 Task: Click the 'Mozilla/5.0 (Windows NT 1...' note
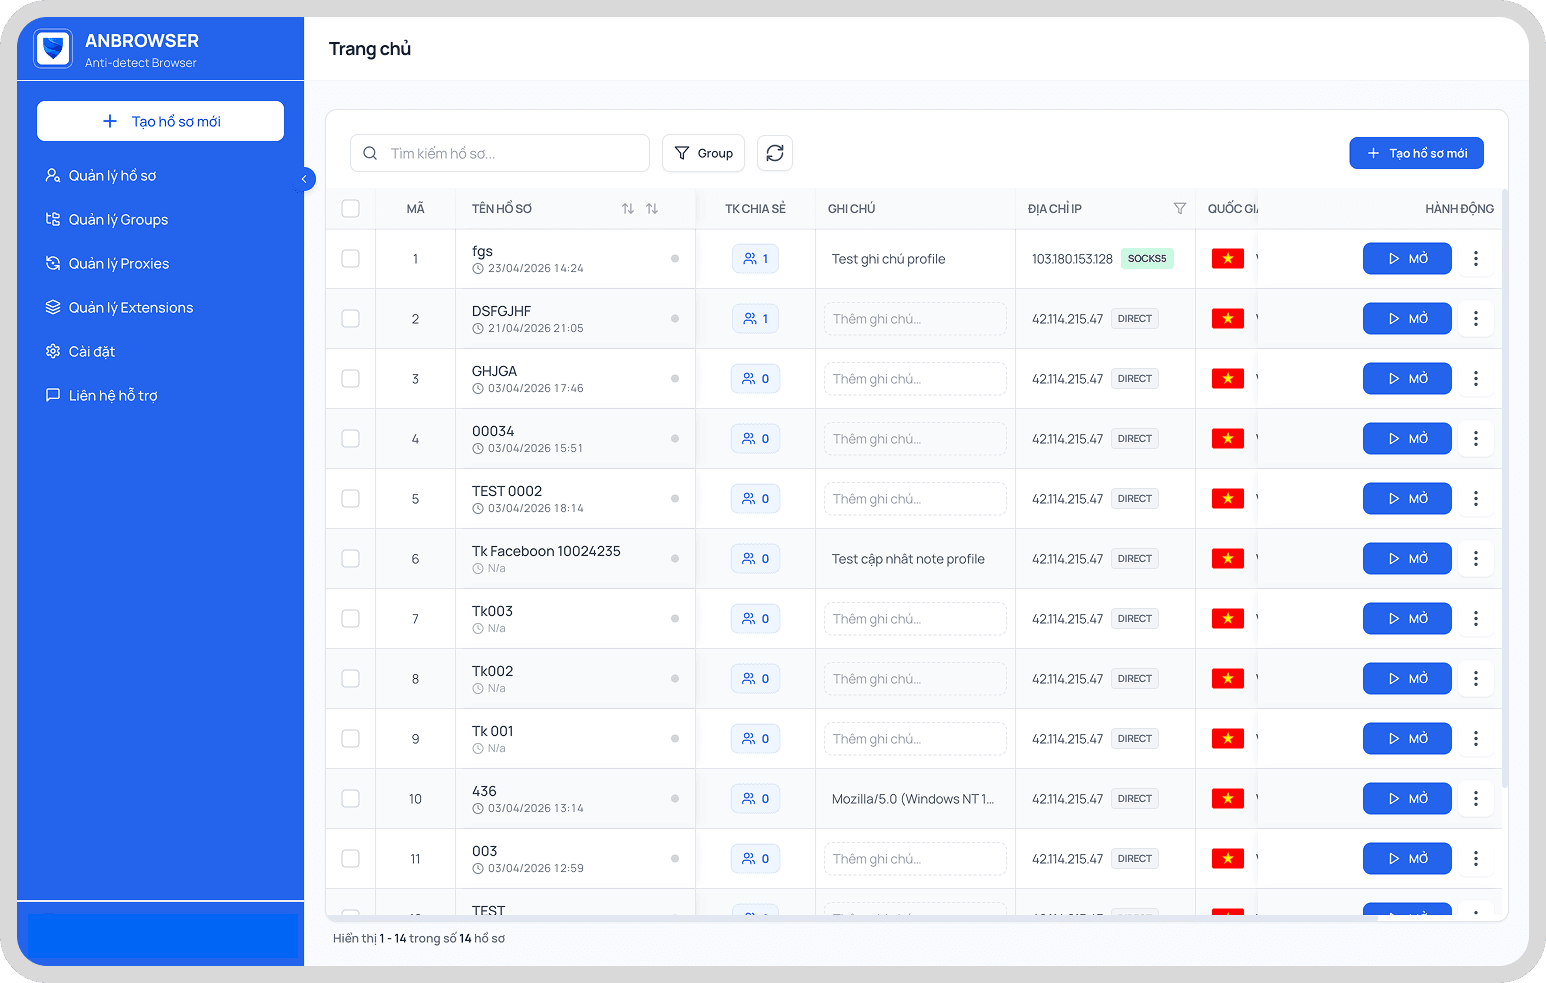(x=913, y=799)
